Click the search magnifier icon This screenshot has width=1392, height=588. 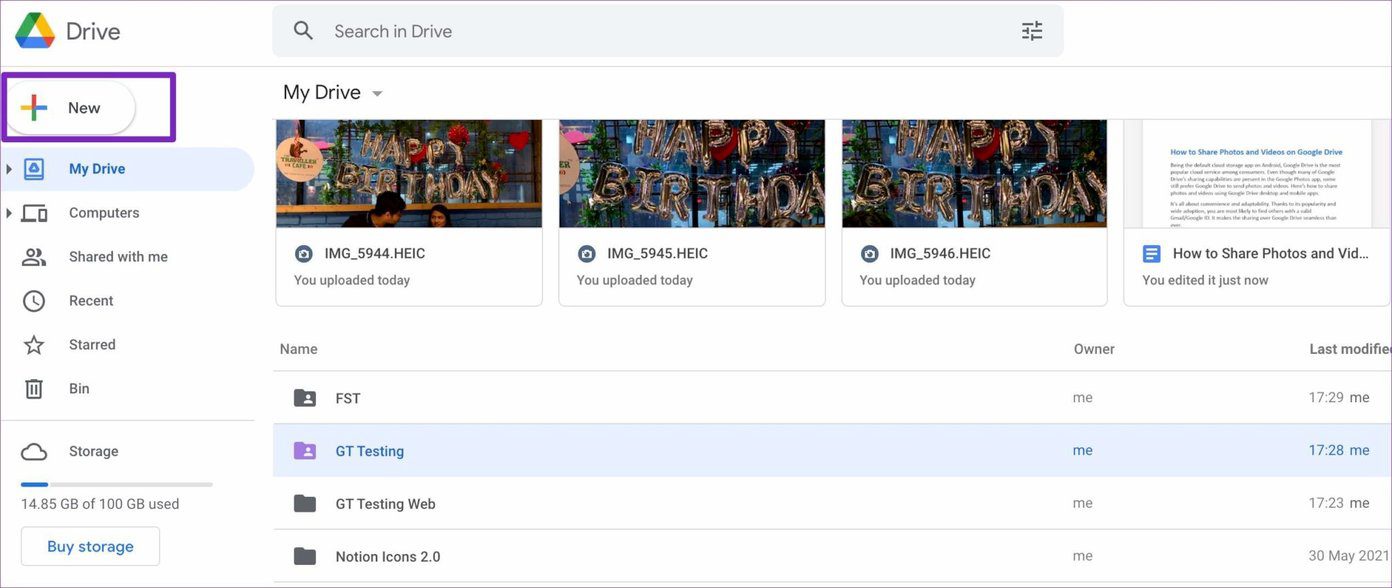pyautogui.click(x=304, y=31)
